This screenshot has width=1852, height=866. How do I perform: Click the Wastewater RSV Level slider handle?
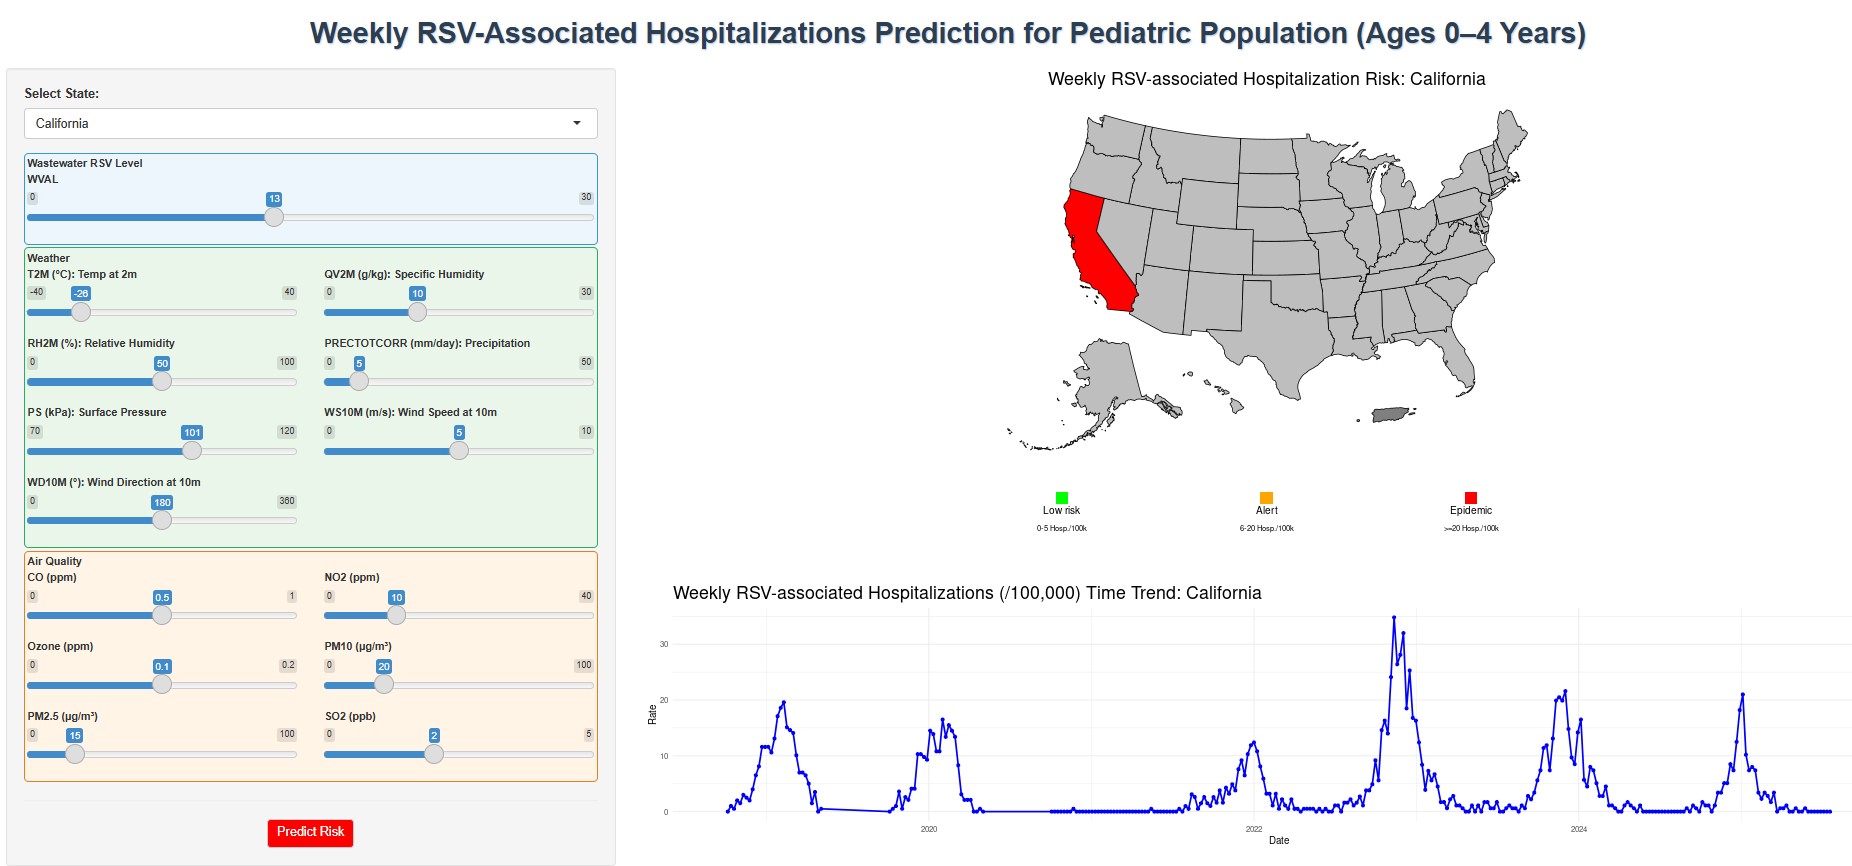coord(274,217)
